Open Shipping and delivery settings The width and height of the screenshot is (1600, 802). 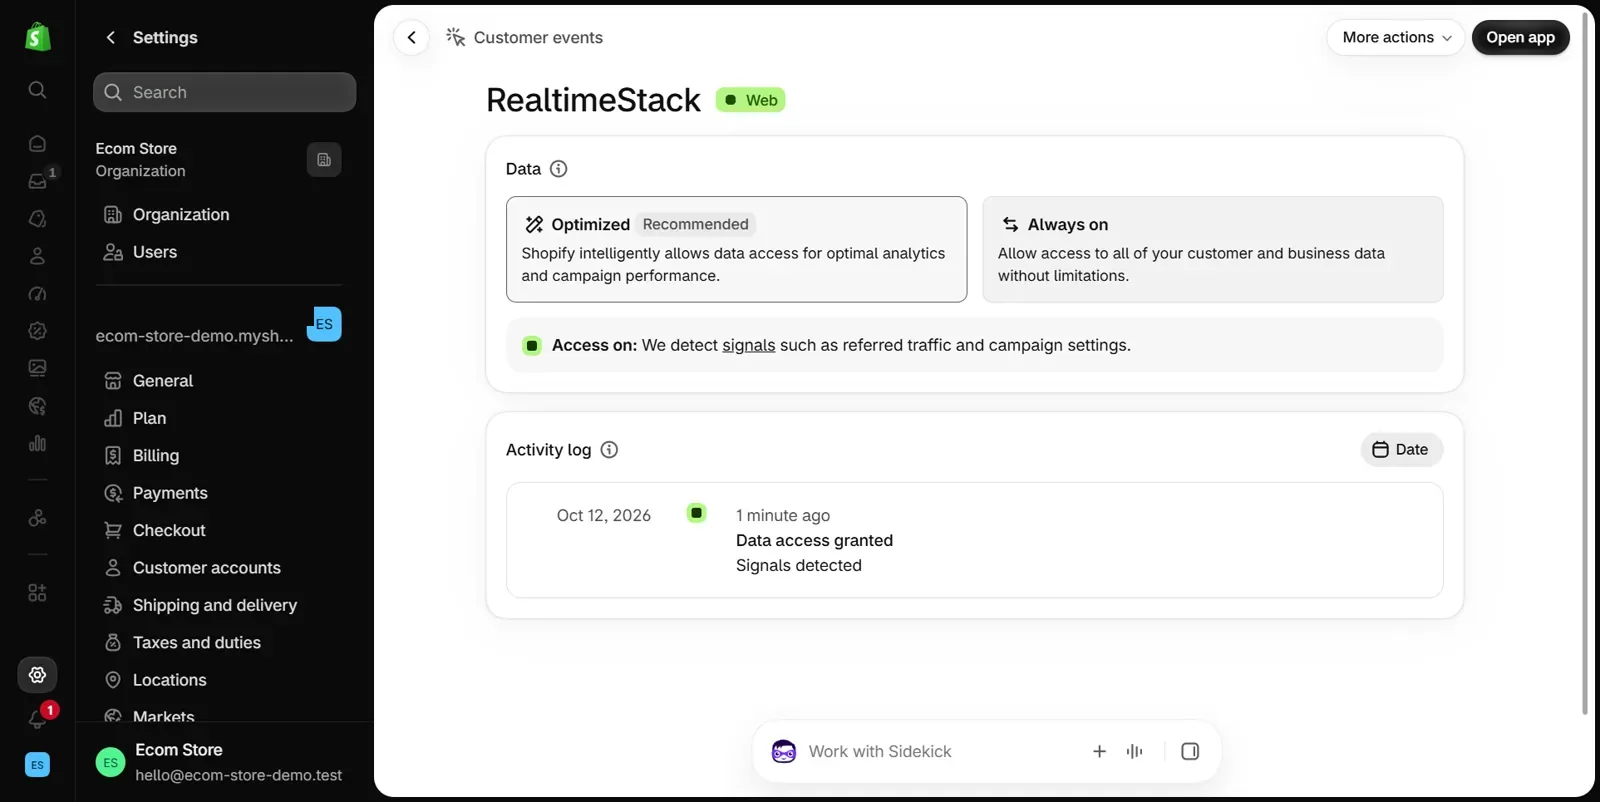215,606
